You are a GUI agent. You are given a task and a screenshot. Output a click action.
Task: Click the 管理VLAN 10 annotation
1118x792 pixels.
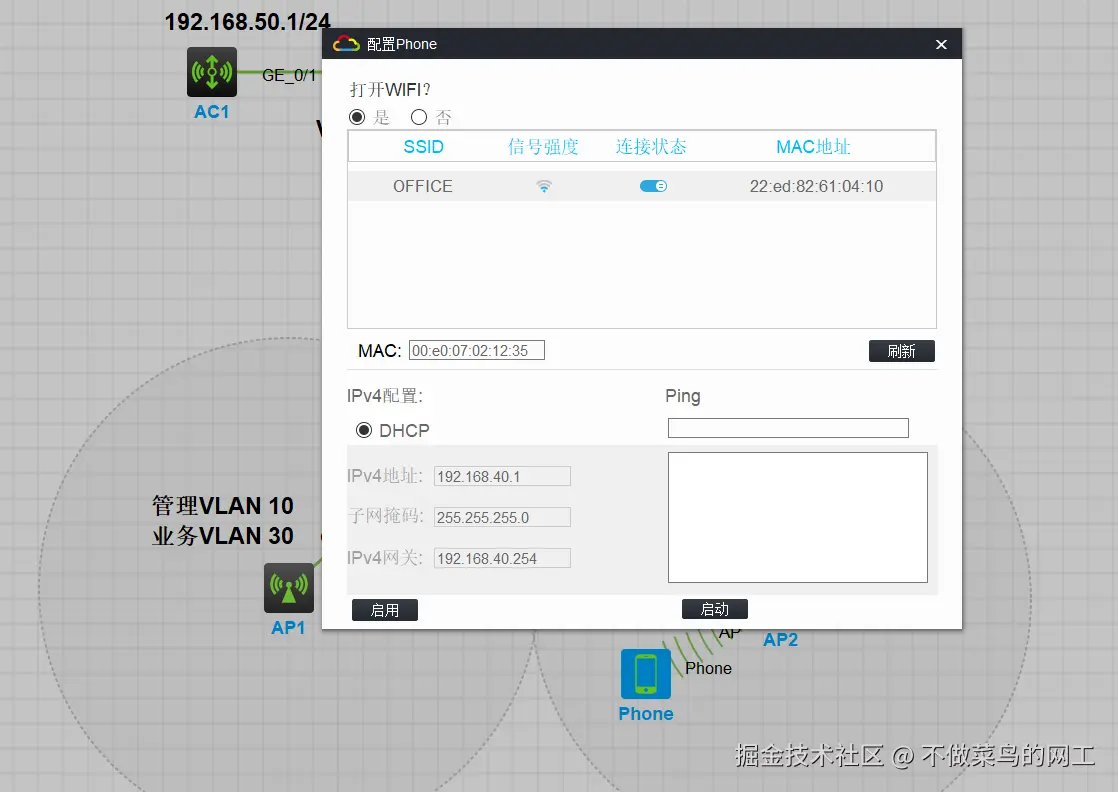(222, 505)
